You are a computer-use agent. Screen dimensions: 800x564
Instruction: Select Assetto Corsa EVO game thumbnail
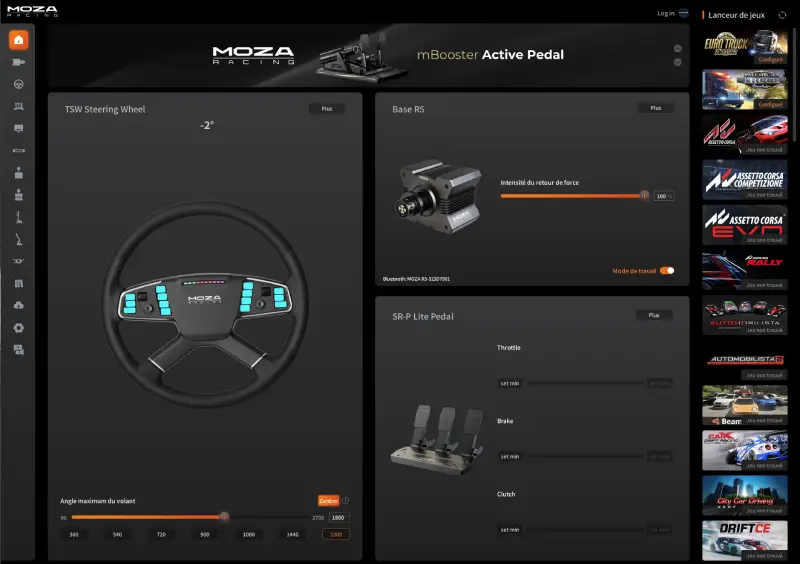pos(744,225)
